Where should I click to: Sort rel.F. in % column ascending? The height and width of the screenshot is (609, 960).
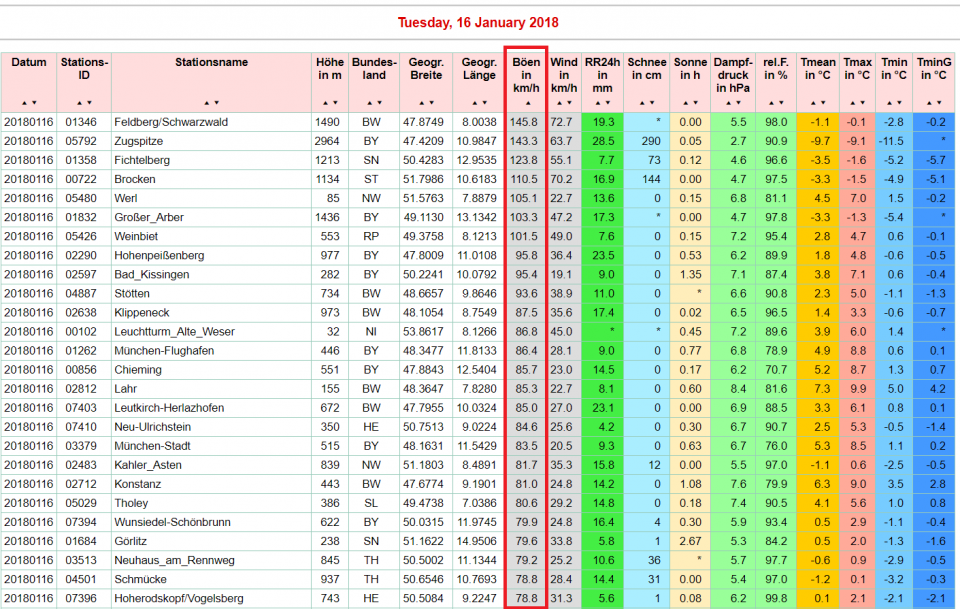(x=770, y=103)
